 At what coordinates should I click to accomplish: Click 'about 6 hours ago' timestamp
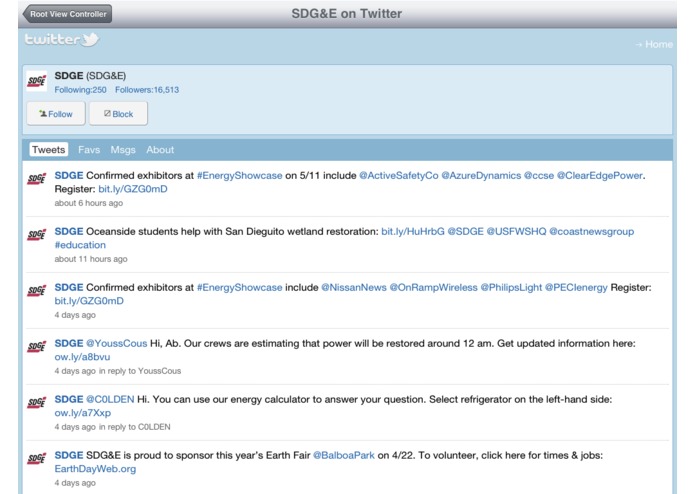pyautogui.click(x=89, y=203)
